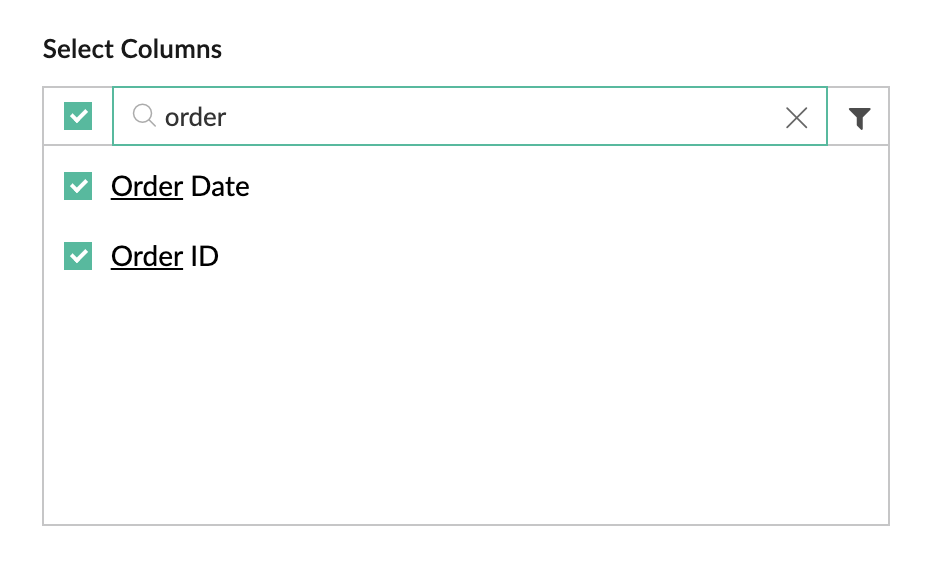Viewport: 930px width, 572px height.
Task: Click the empty area below Order ID
Action: pos(465,400)
